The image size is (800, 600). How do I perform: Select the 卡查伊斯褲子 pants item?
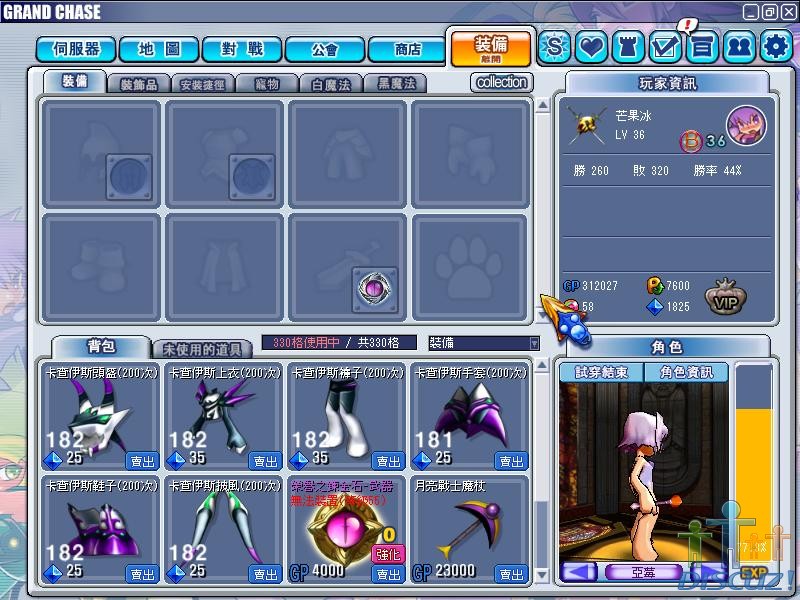[347, 416]
